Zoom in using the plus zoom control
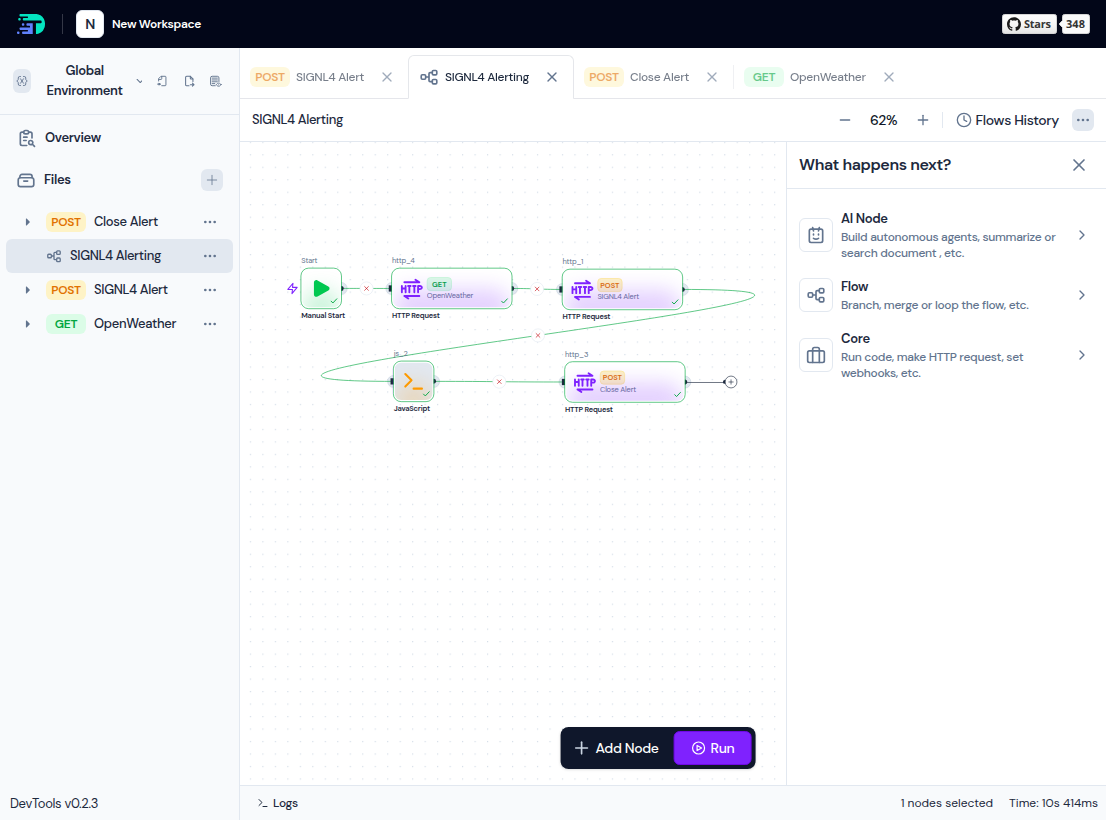Viewport: 1106px width, 820px height. click(921, 119)
